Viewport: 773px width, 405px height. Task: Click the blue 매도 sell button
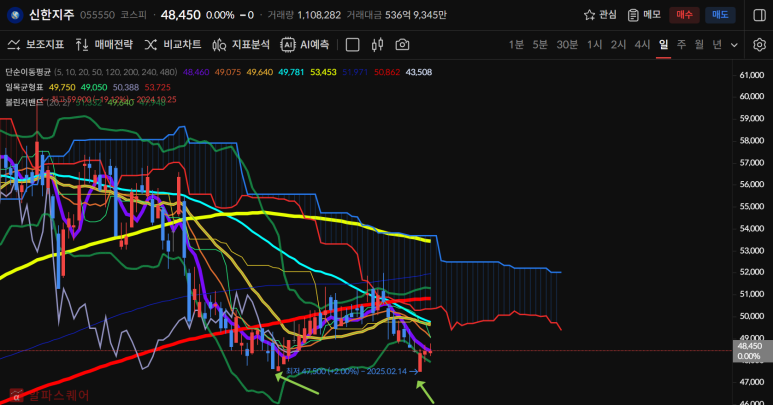click(720, 15)
